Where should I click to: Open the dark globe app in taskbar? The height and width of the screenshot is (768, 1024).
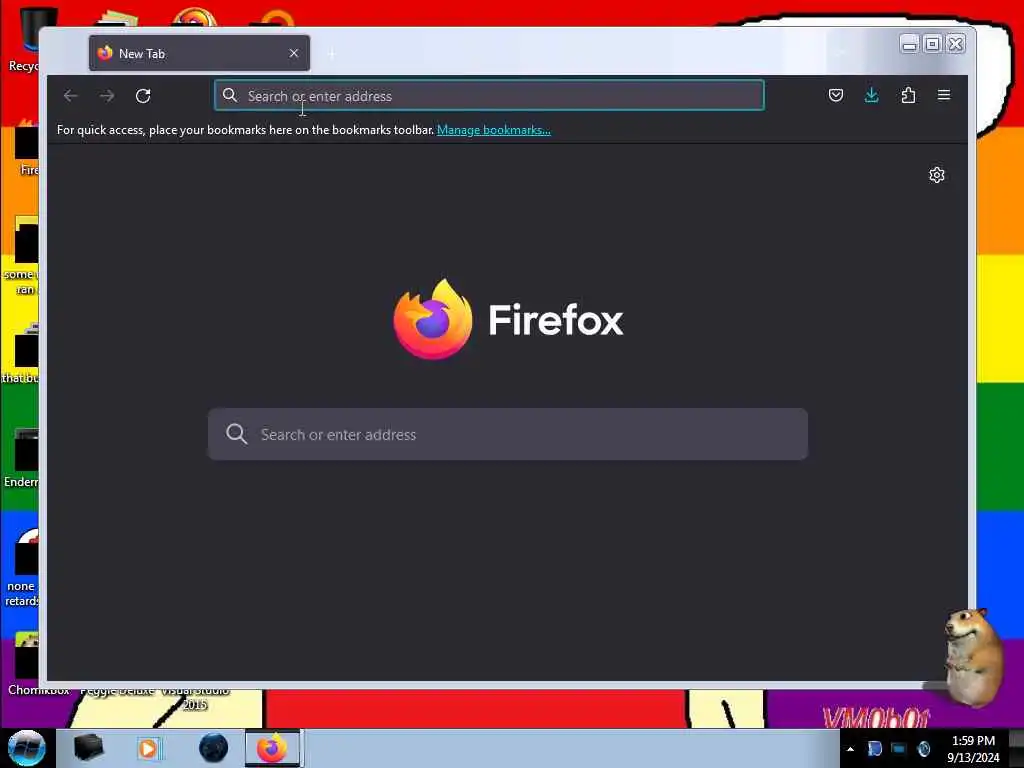click(214, 748)
